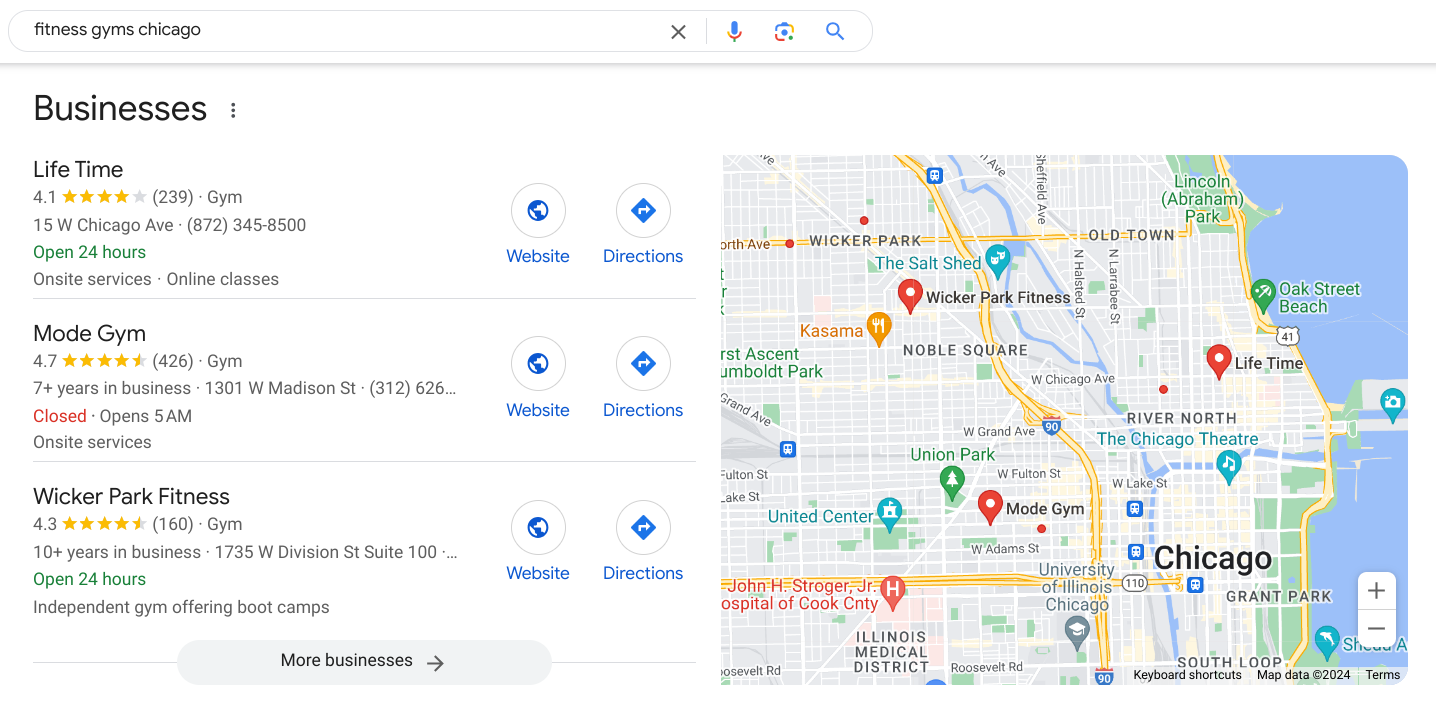
Task: Click Wicker Park Fitness review count (160)
Action: tap(173, 524)
